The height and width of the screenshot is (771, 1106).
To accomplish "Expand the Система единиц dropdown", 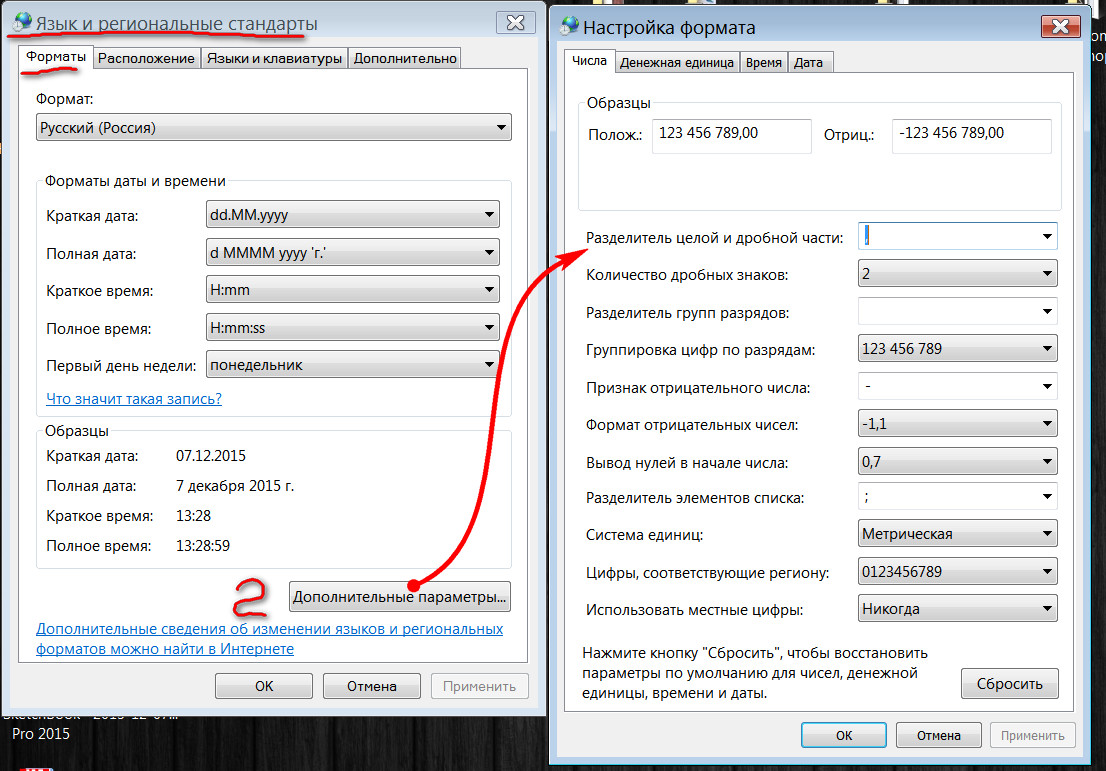I will pyautogui.click(x=957, y=534).
